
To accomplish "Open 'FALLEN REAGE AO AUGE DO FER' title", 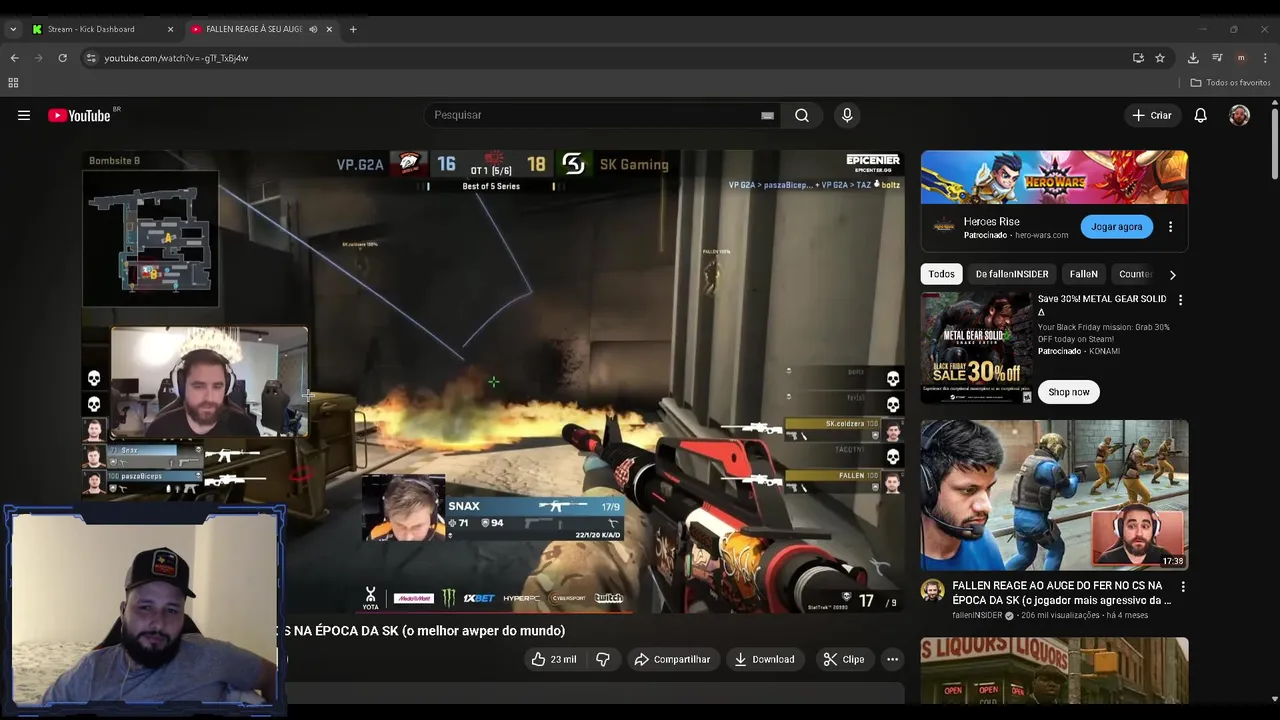I will (x=1060, y=593).
